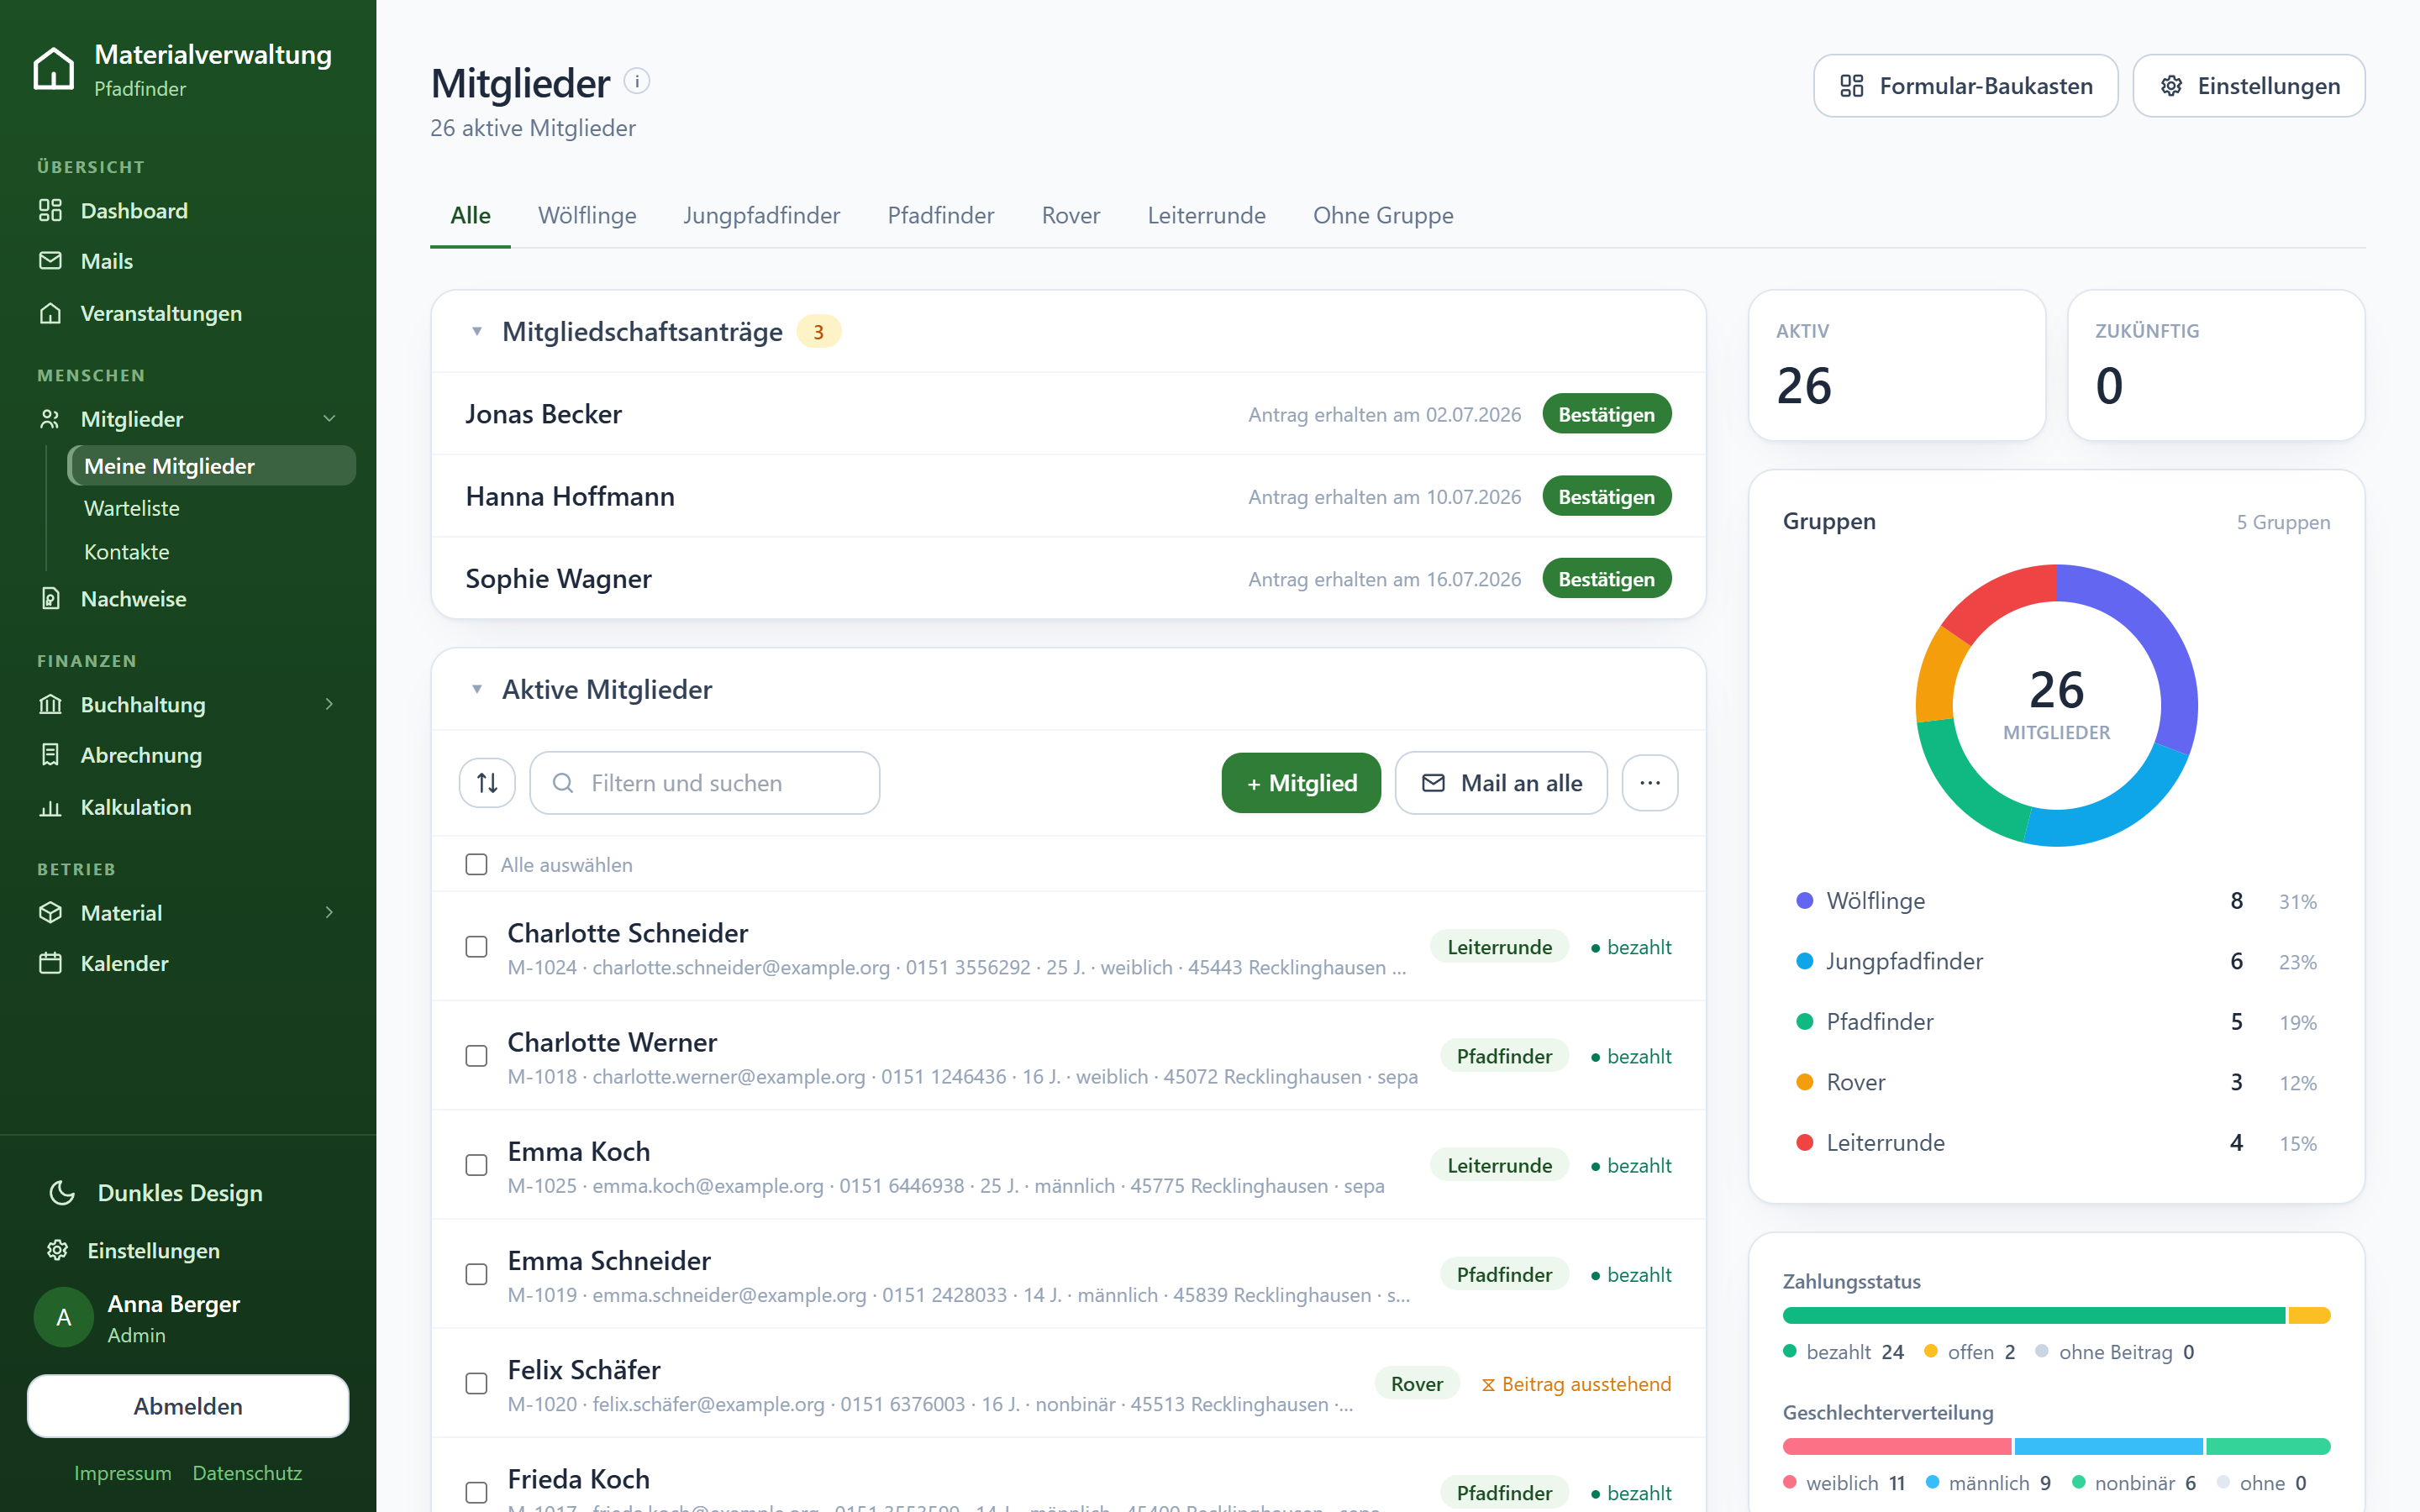Tick the checkbox for Felix Schäfer
This screenshot has height=1512, width=2420.
point(476,1383)
